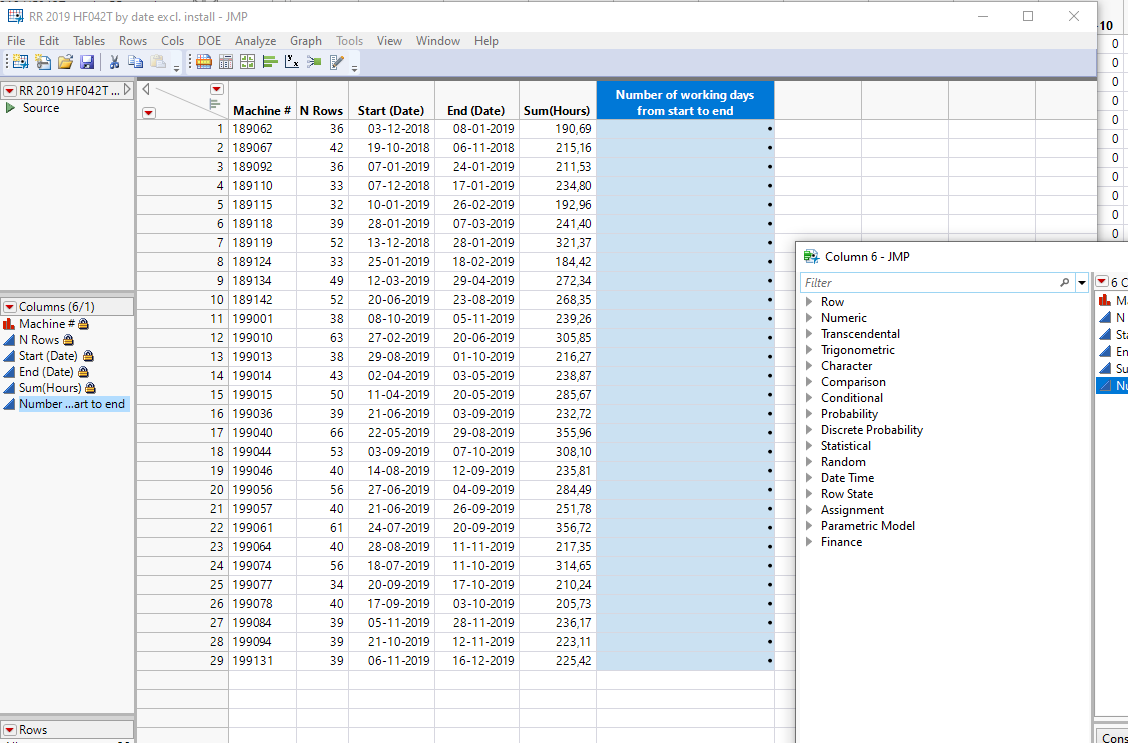Expand the Statistical function category
This screenshot has height=743, width=1128.
(x=809, y=446)
